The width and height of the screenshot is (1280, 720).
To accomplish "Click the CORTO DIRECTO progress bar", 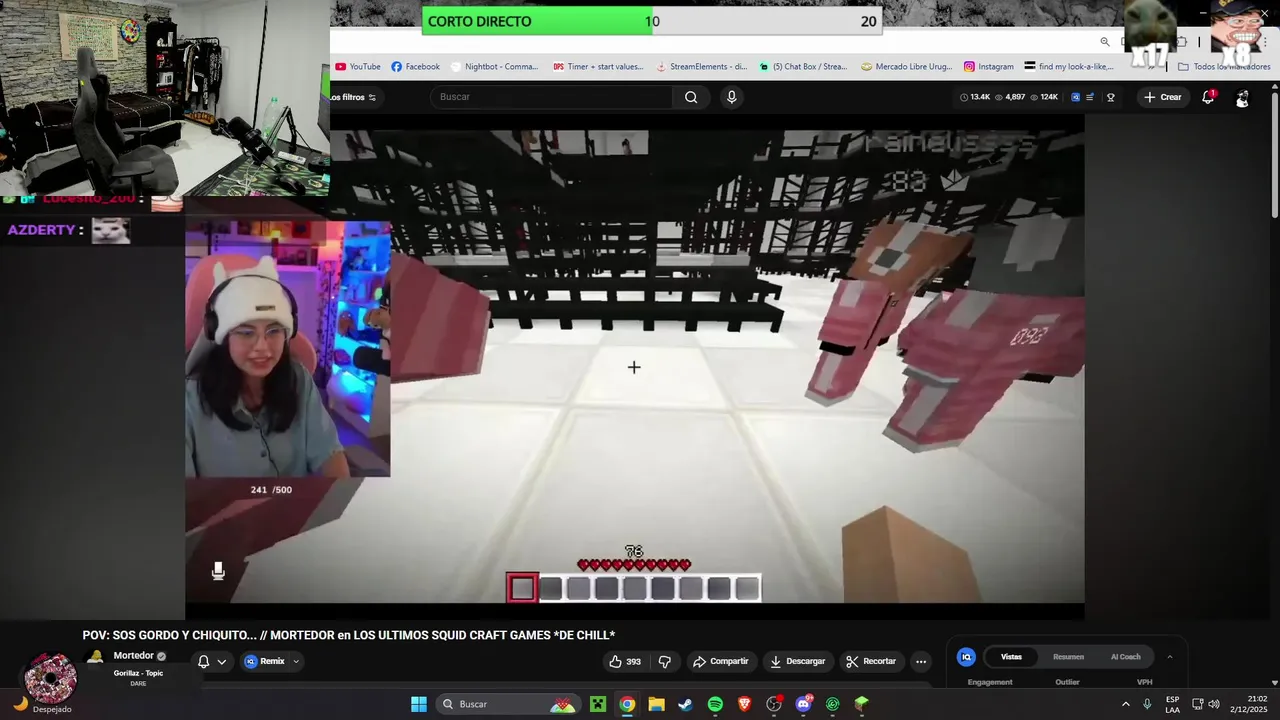I will pyautogui.click(x=652, y=21).
